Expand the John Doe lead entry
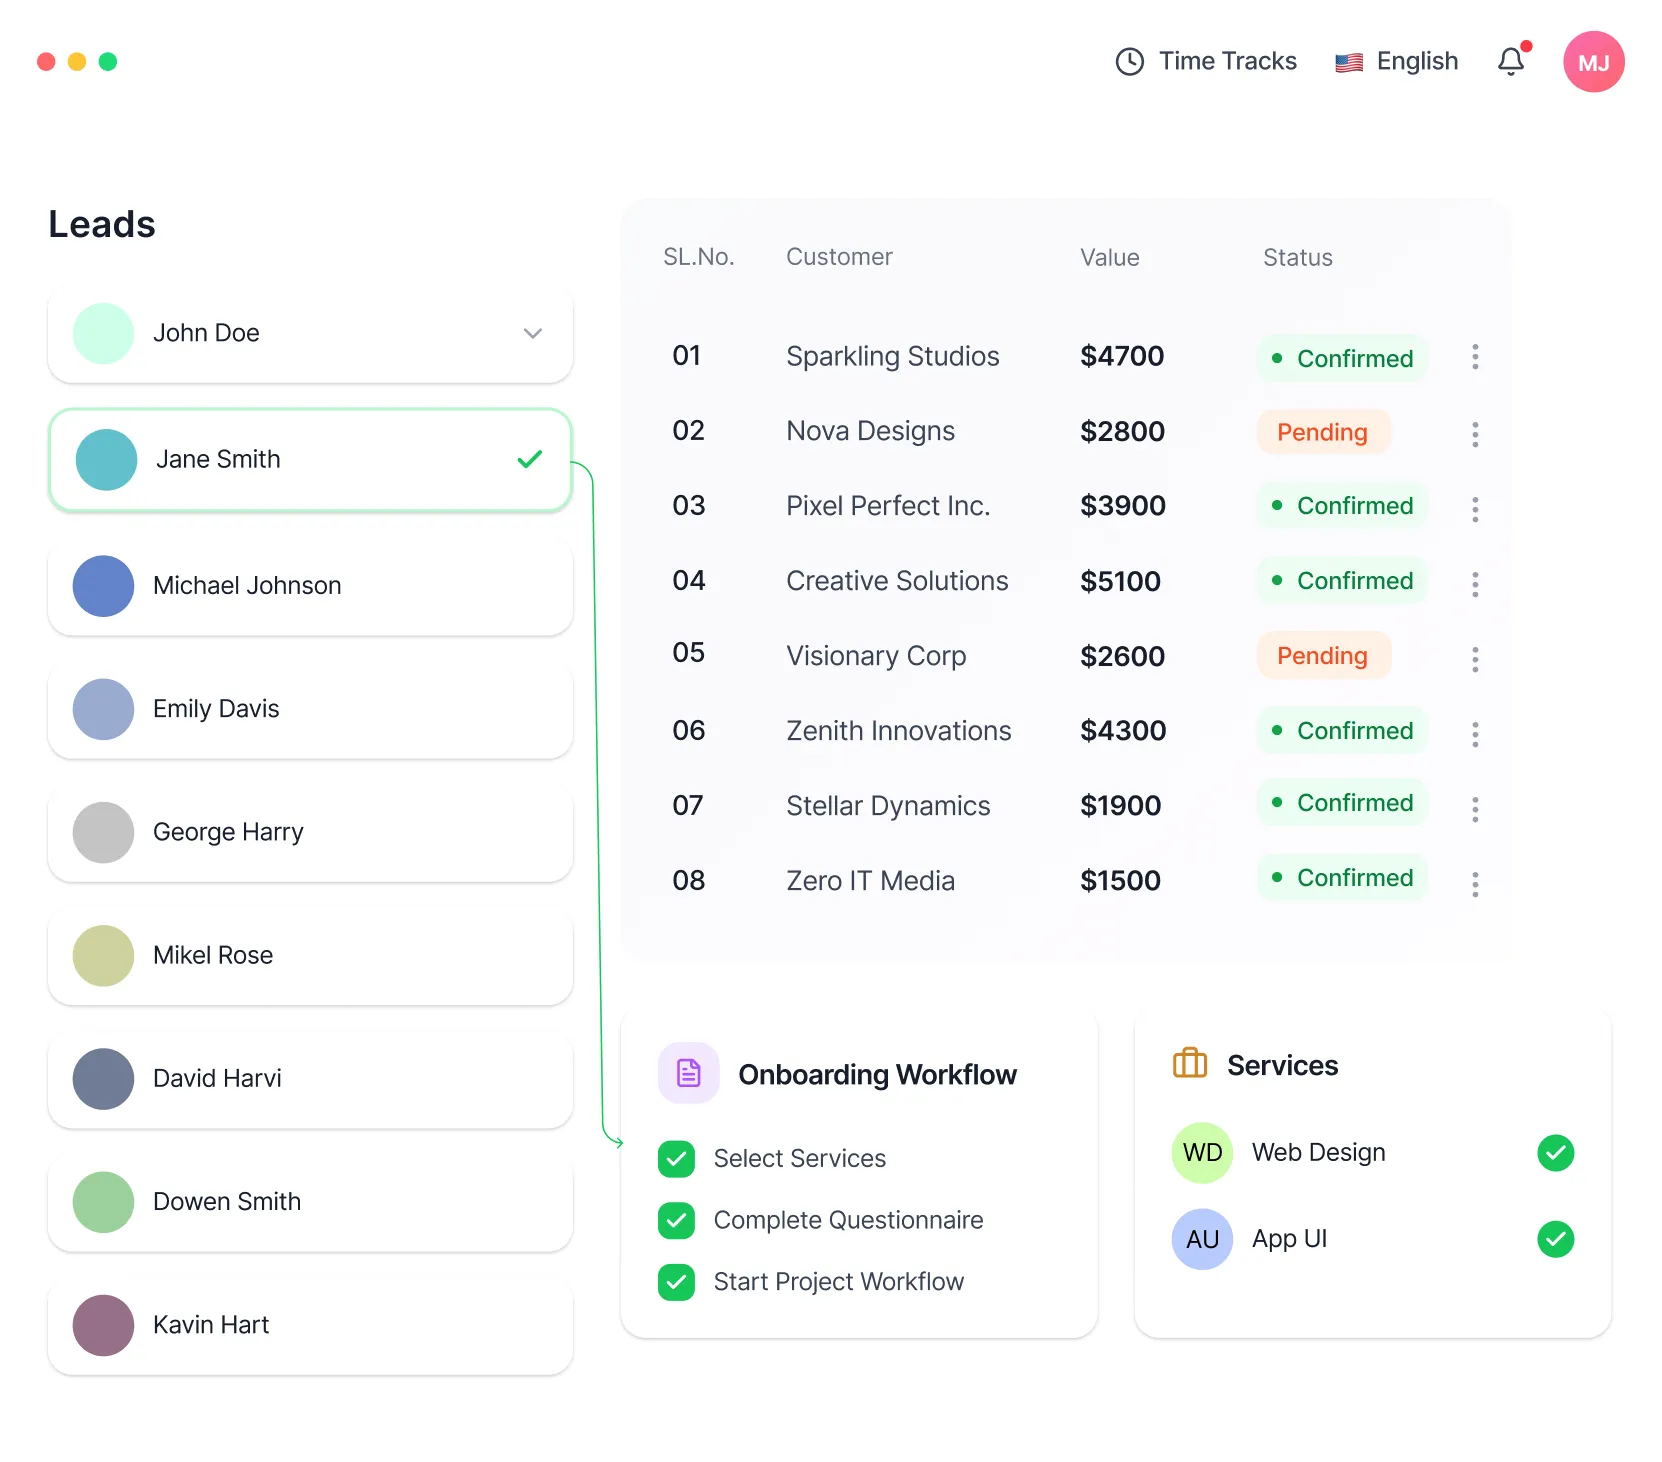Screen dimensions: 1662x1462 [x=533, y=333]
